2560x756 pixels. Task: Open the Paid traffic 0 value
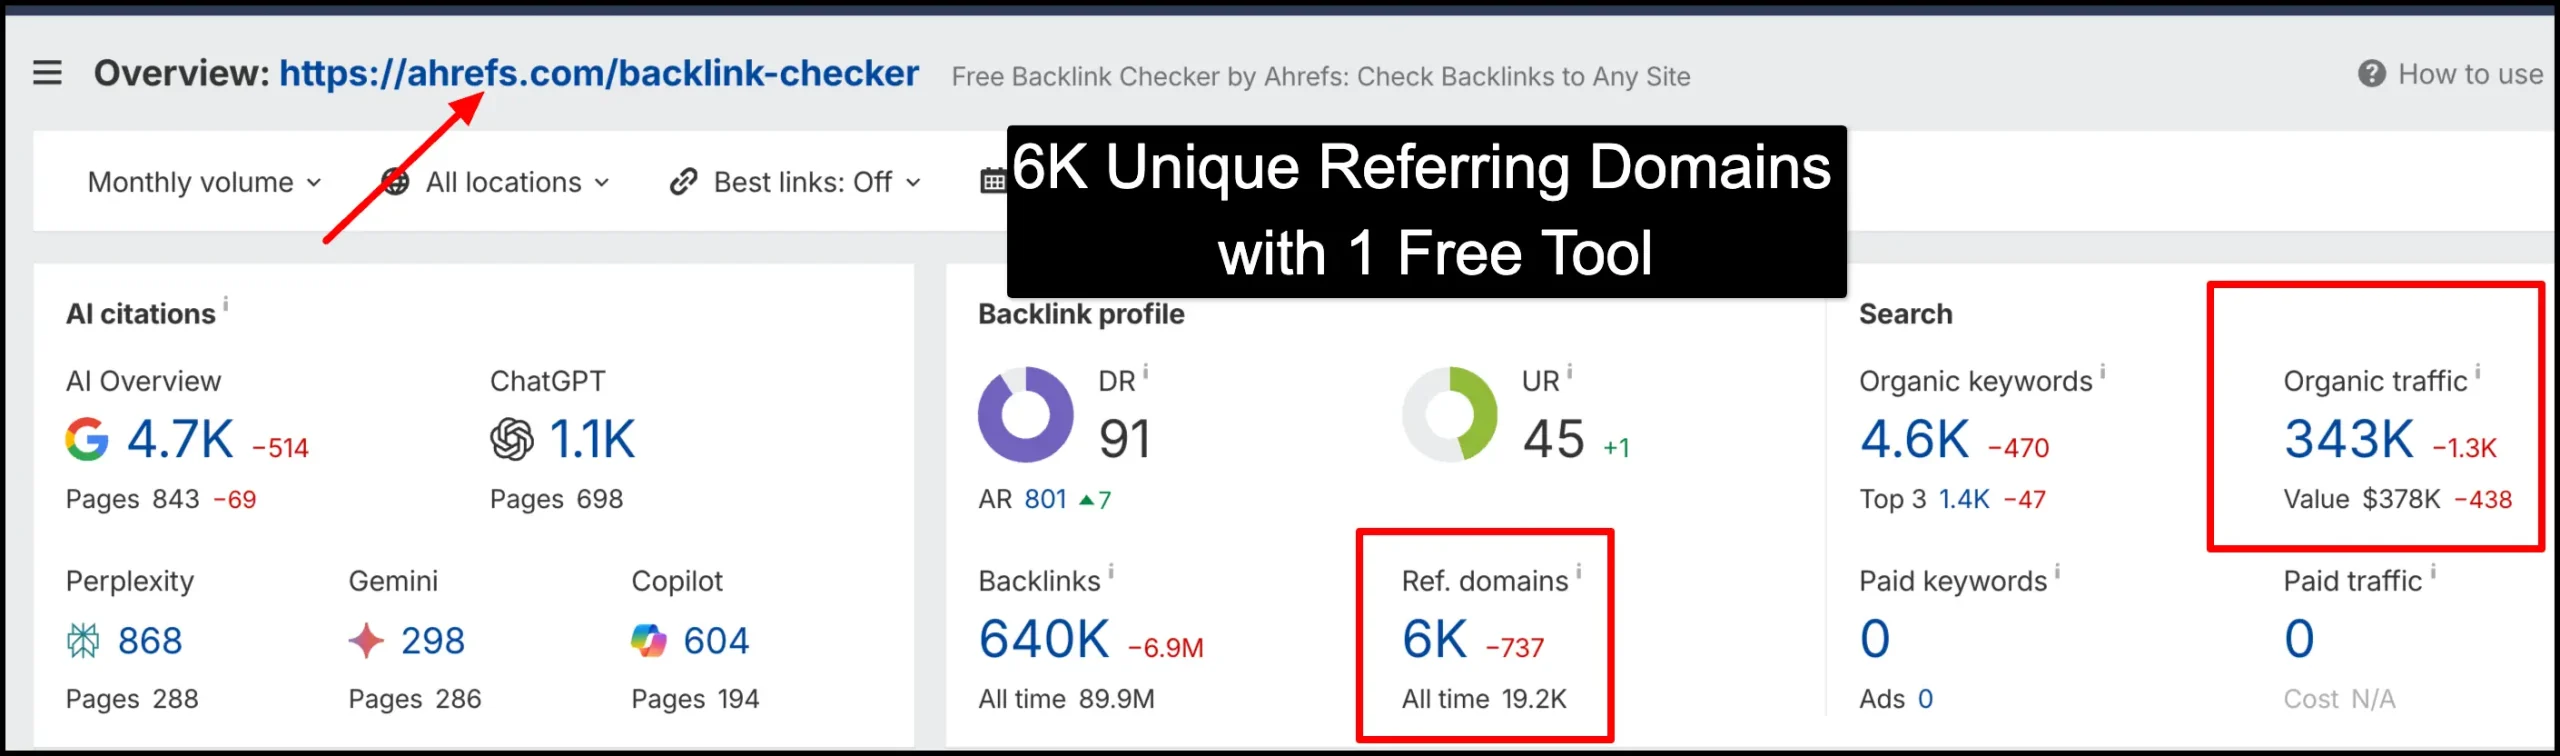[2299, 639]
